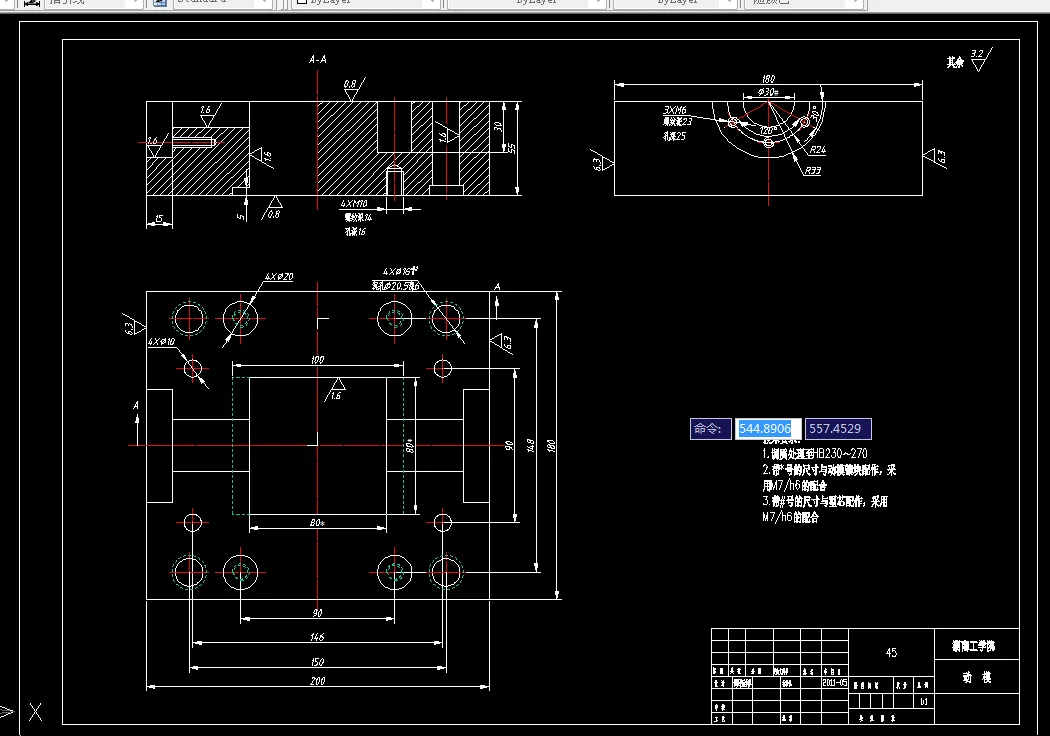Image resolution: width=1050 pixels, height=736 pixels.
Task: Click the 6.3 roughness symbol right of the side view
Action: click(935, 158)
